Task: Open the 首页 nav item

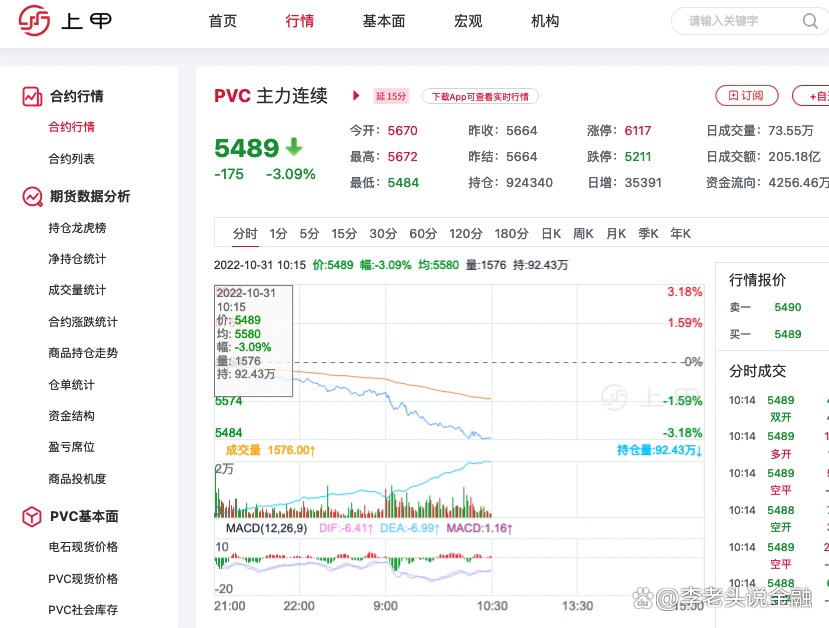Action: (x=223, y=21)
